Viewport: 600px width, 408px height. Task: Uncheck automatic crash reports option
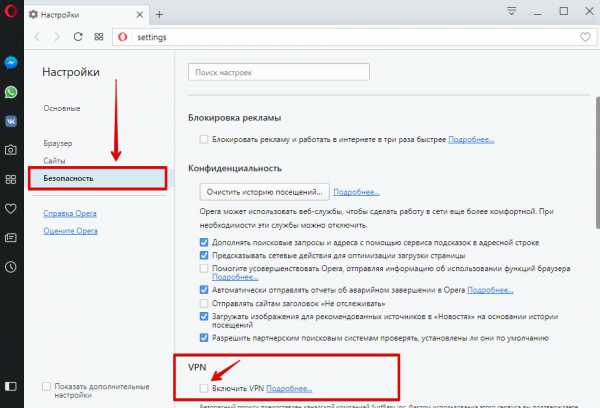click(x=204, y=290)
